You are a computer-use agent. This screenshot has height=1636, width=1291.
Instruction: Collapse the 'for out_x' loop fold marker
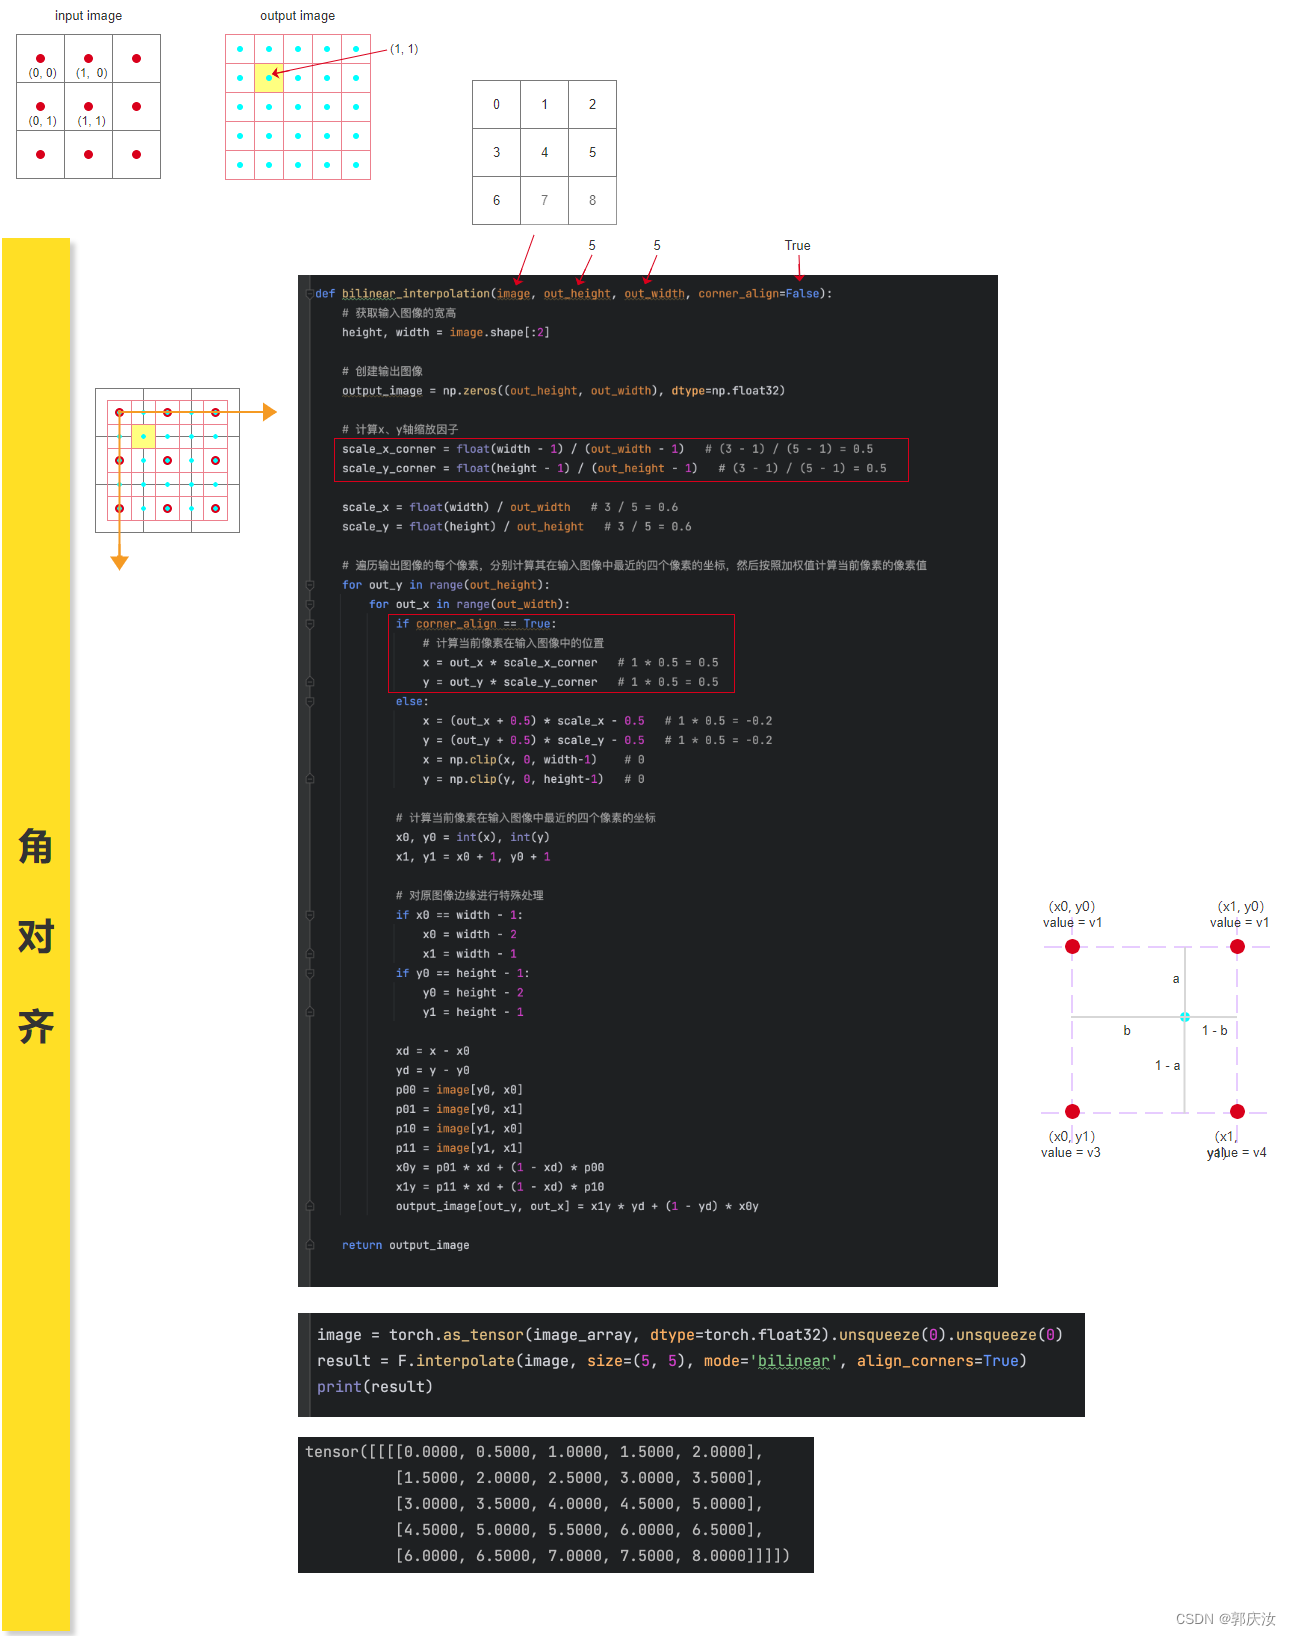click(310, 605)
